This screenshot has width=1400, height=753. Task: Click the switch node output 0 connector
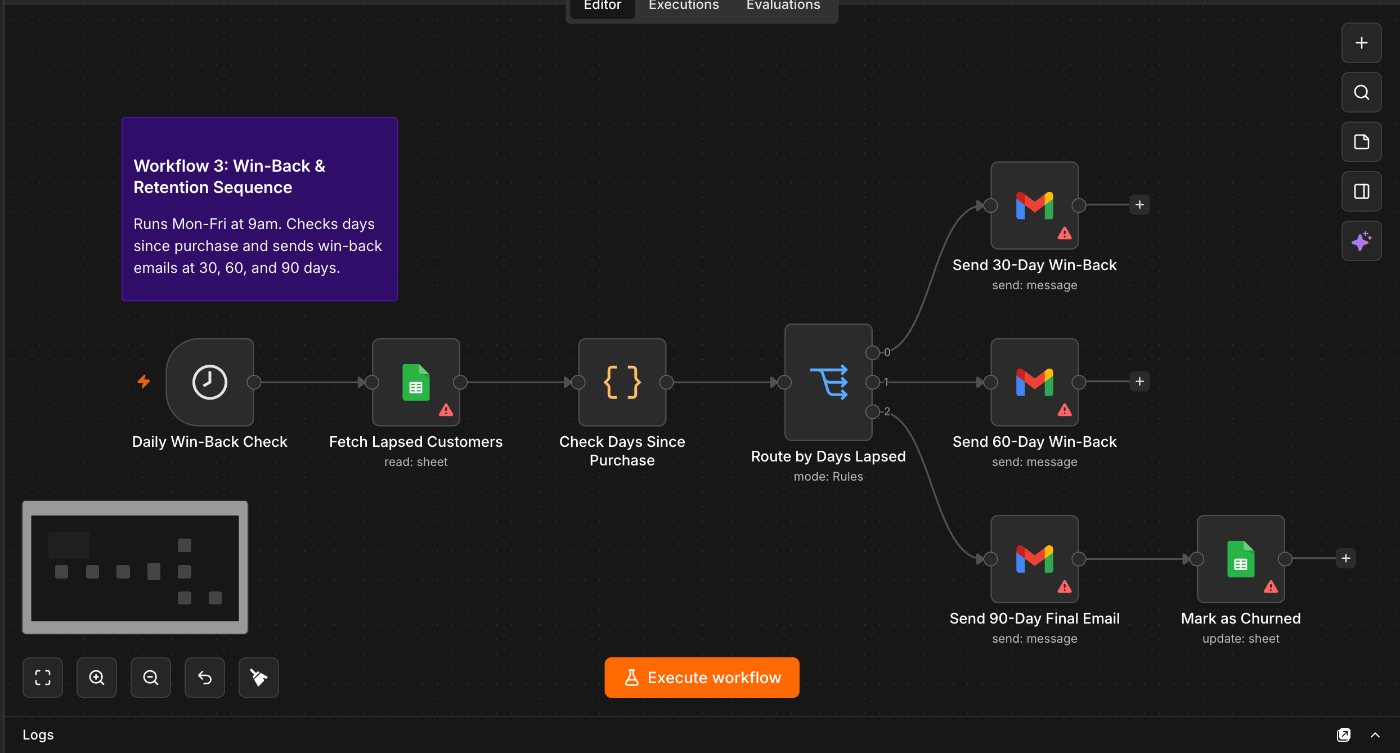(x=872, y=352)
